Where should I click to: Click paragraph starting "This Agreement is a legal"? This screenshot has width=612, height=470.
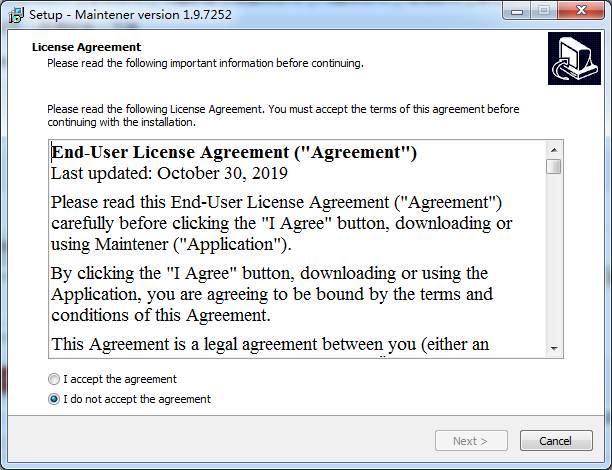coord(270,345)
